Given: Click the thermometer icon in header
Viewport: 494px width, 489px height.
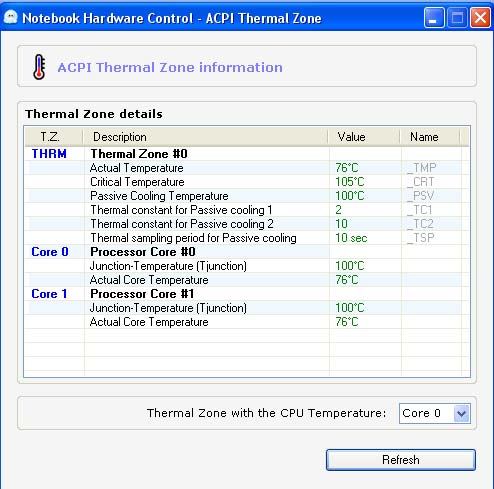Looking at the screenshot, I should pyautogui.click(x=39, y=67).
